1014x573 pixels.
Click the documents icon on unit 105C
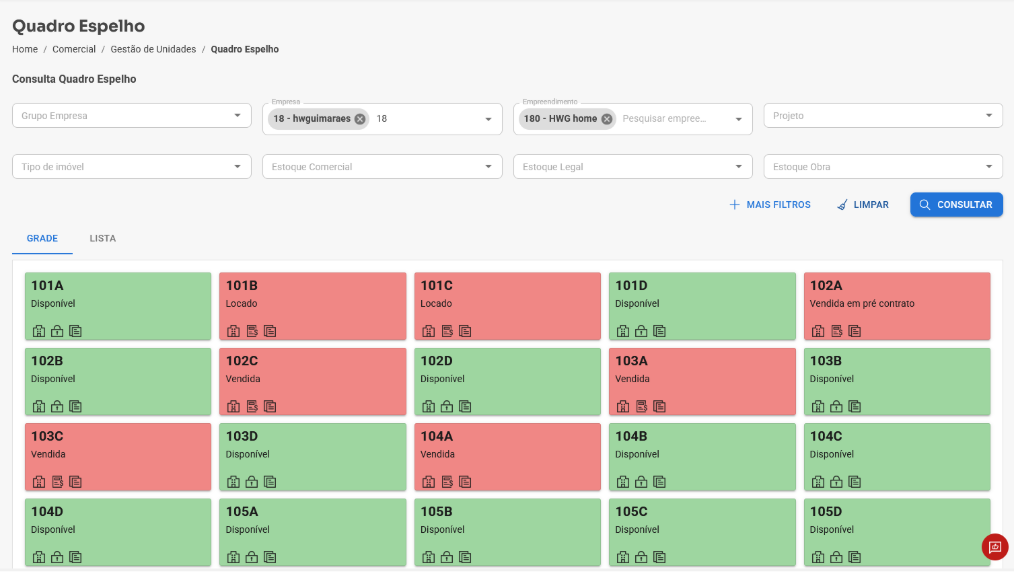[x=660, y=557]
